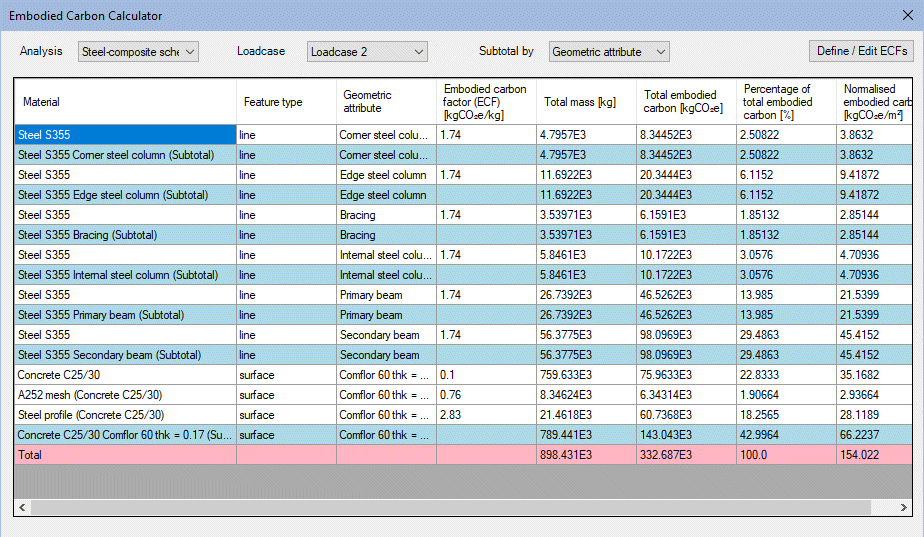Open the Subtotal by dropdown
924x537 pixels.
(x=609, y=51)
